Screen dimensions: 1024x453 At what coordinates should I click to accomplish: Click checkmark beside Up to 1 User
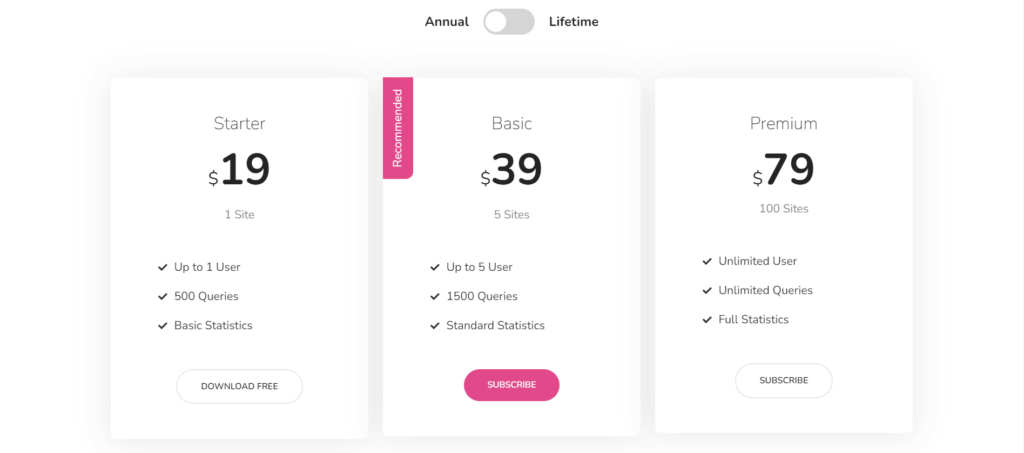[163, 268]
